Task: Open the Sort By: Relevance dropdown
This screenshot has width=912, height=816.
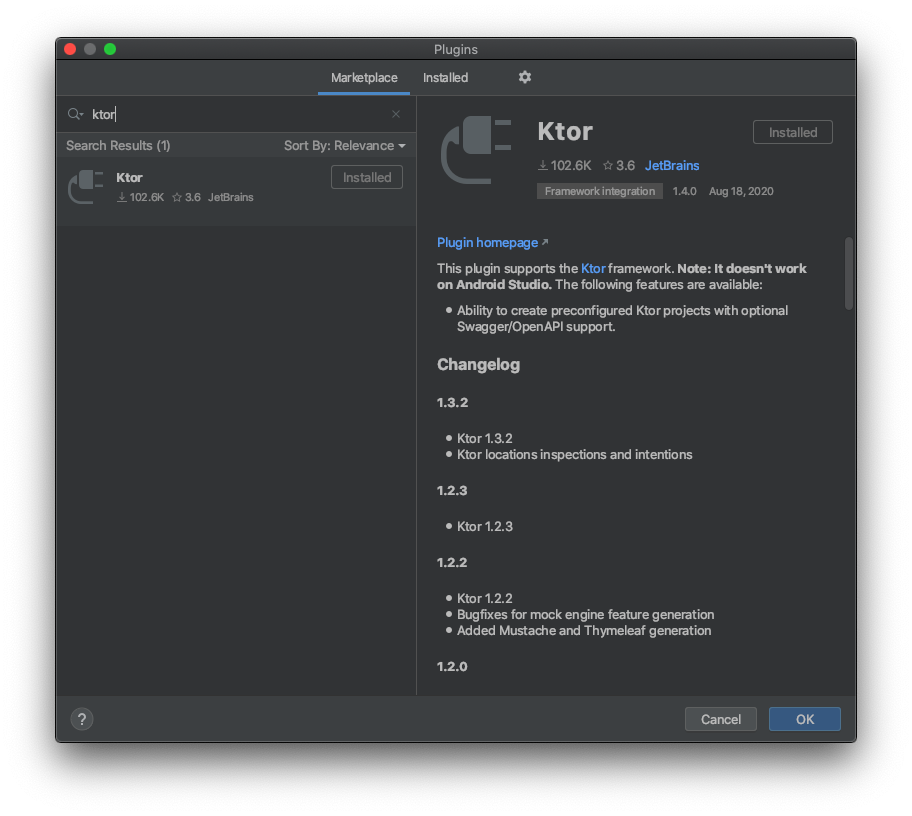Action: 344,145
